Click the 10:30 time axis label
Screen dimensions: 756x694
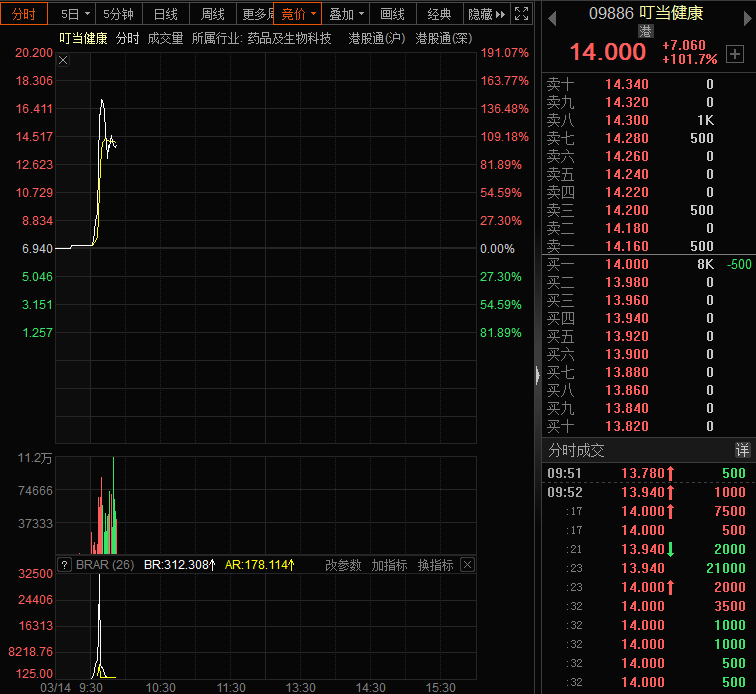pyautogui.click(x=161, y=687)
